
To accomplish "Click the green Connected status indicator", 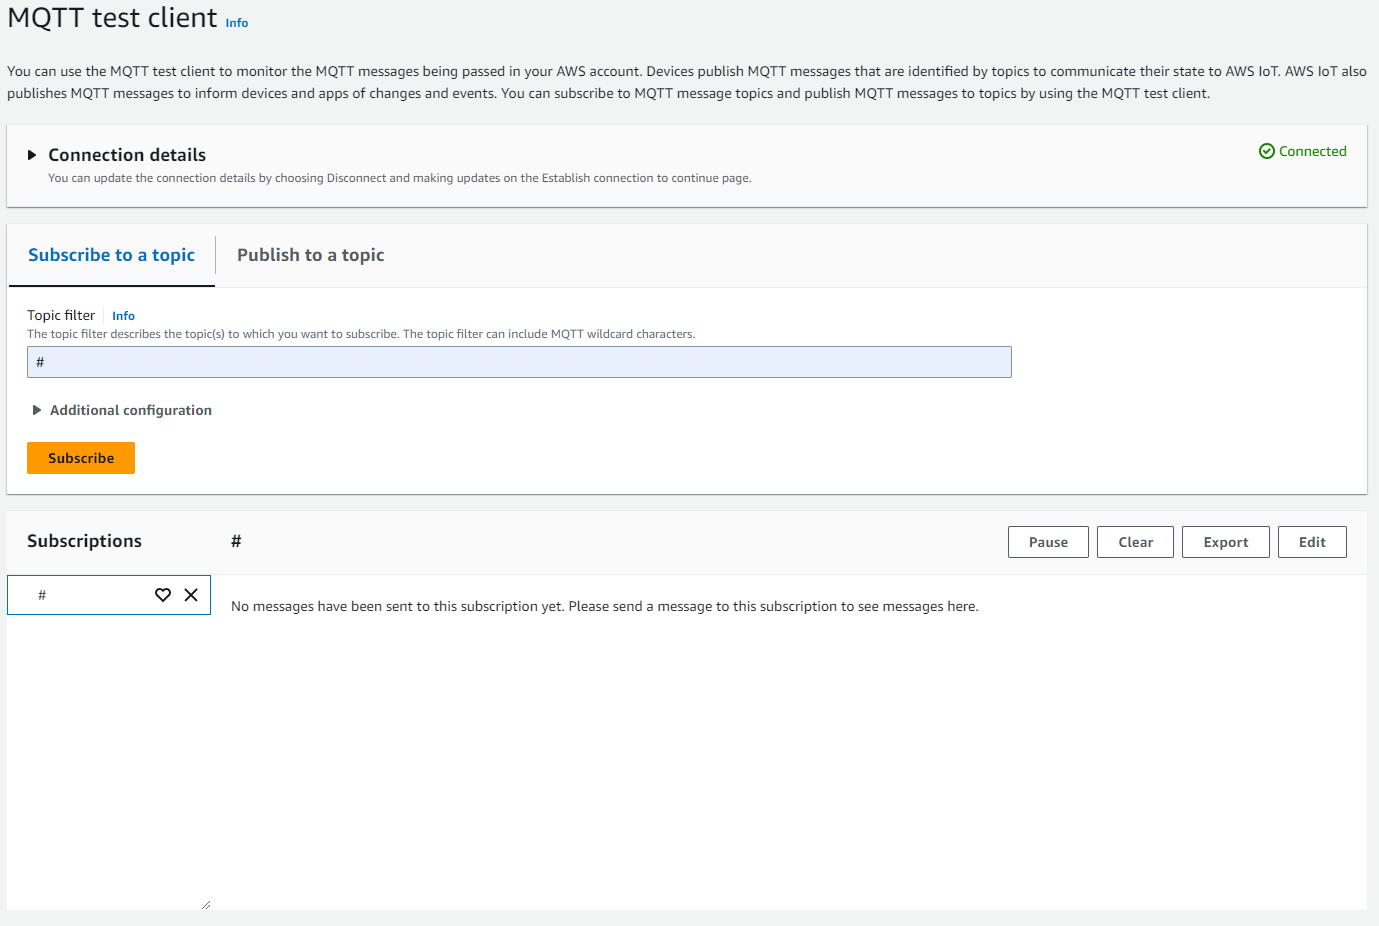I will click(1302, 151).
